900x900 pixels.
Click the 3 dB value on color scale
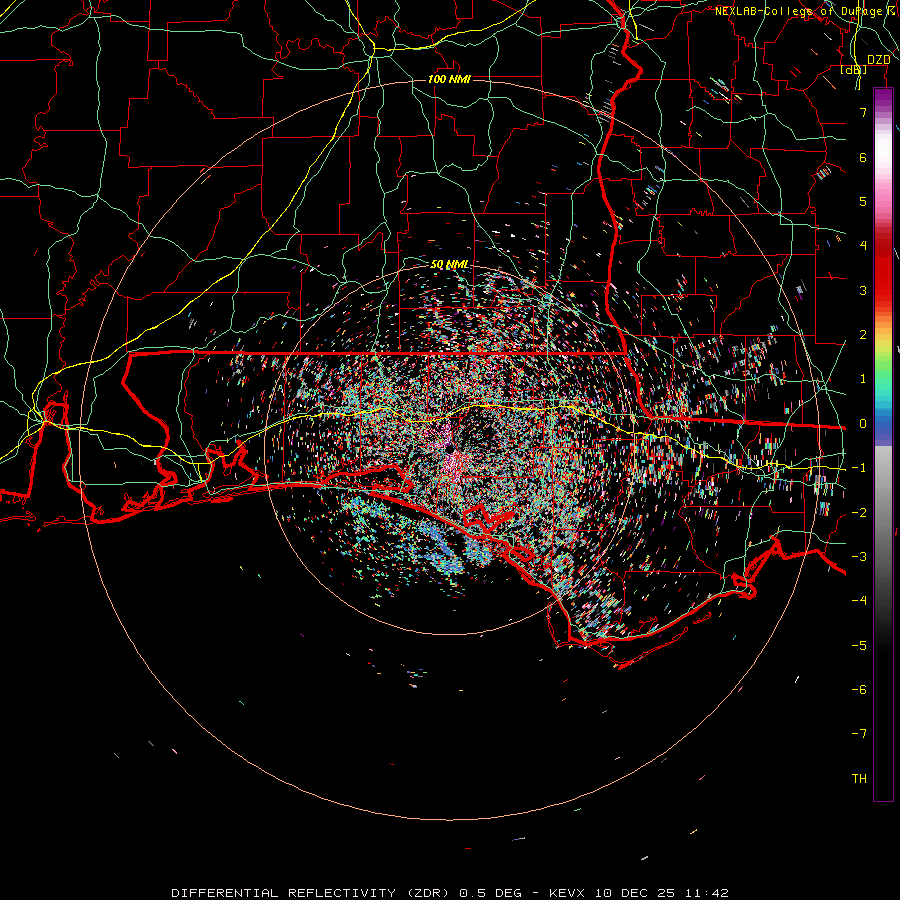(863, 290)
